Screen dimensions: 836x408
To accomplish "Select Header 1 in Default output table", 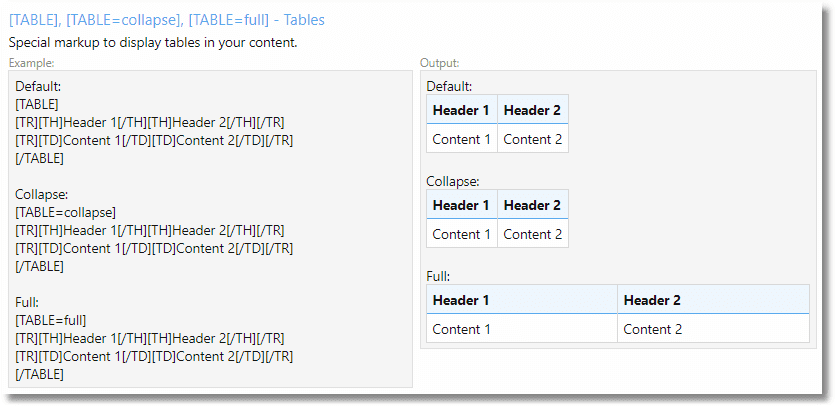I will tap(461, 110).
